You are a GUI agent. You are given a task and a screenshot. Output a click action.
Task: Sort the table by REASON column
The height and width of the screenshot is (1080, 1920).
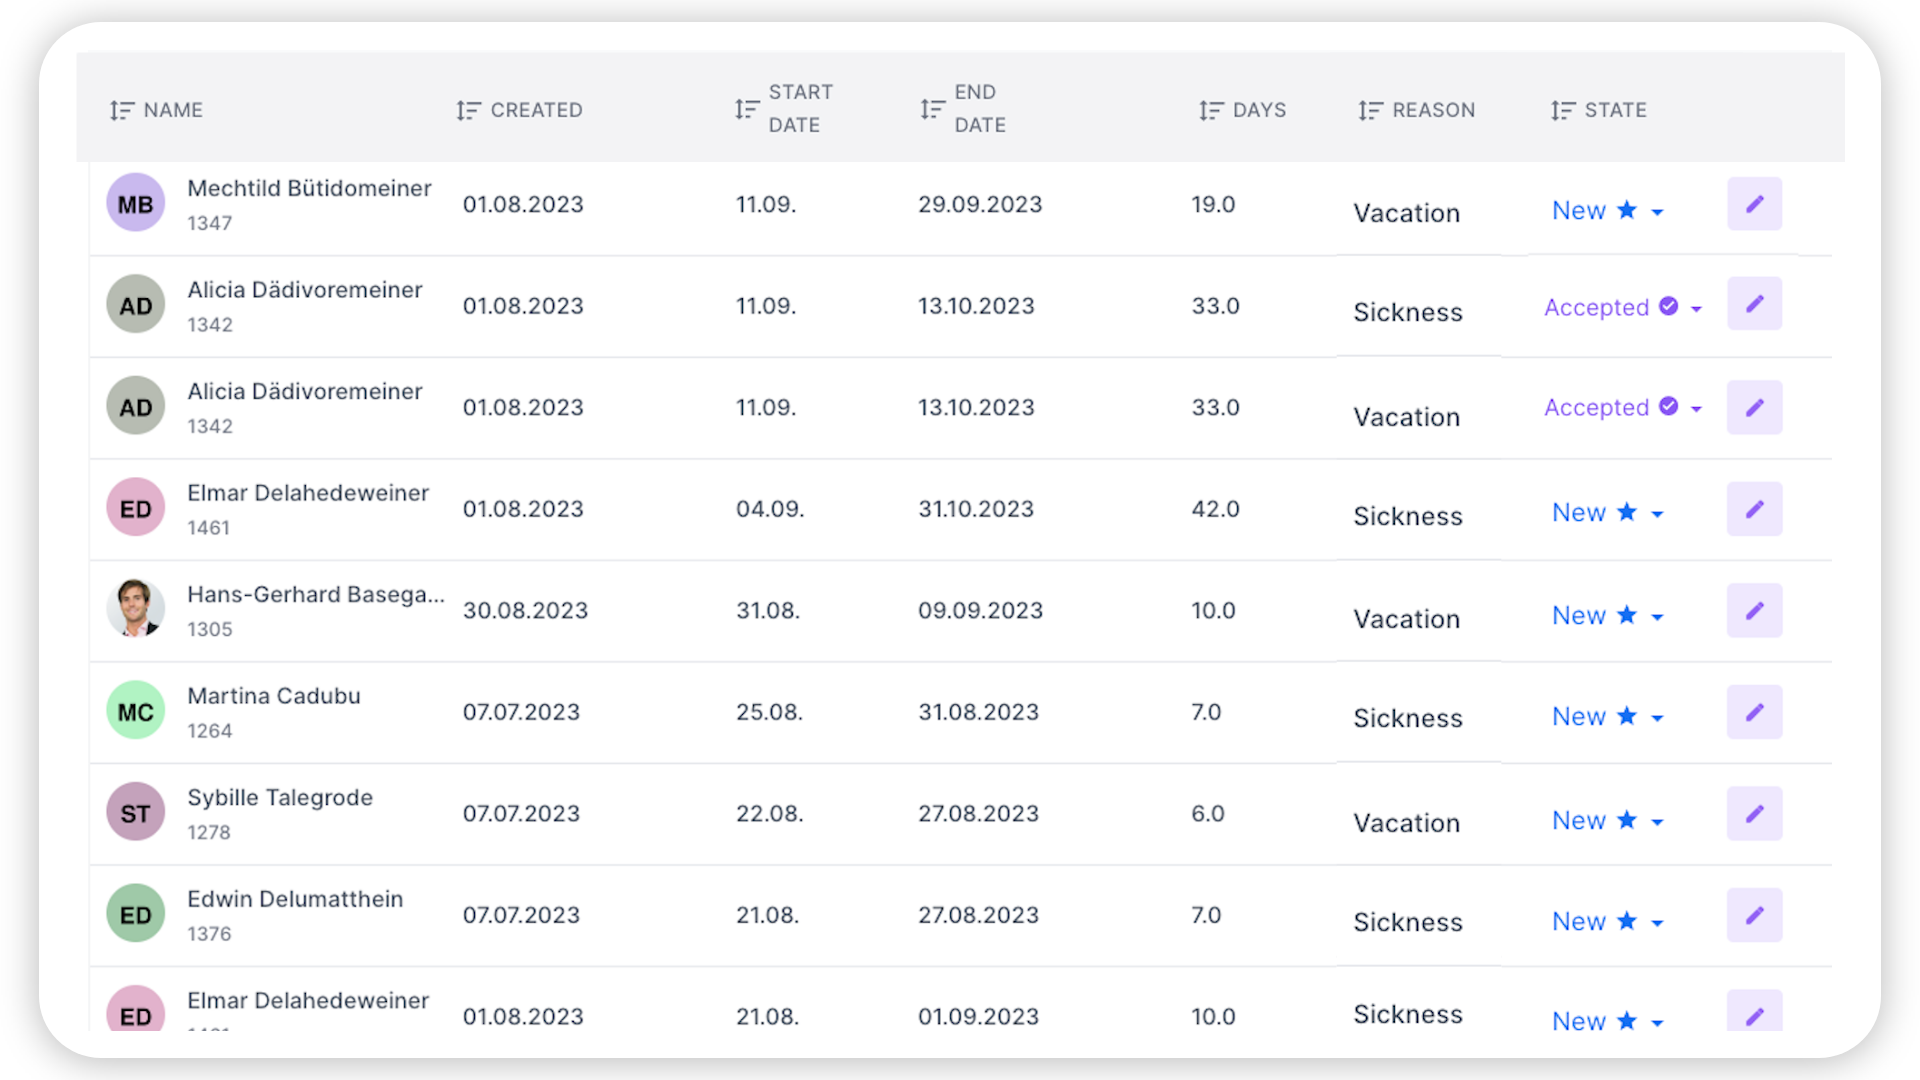coord(1417,110)
